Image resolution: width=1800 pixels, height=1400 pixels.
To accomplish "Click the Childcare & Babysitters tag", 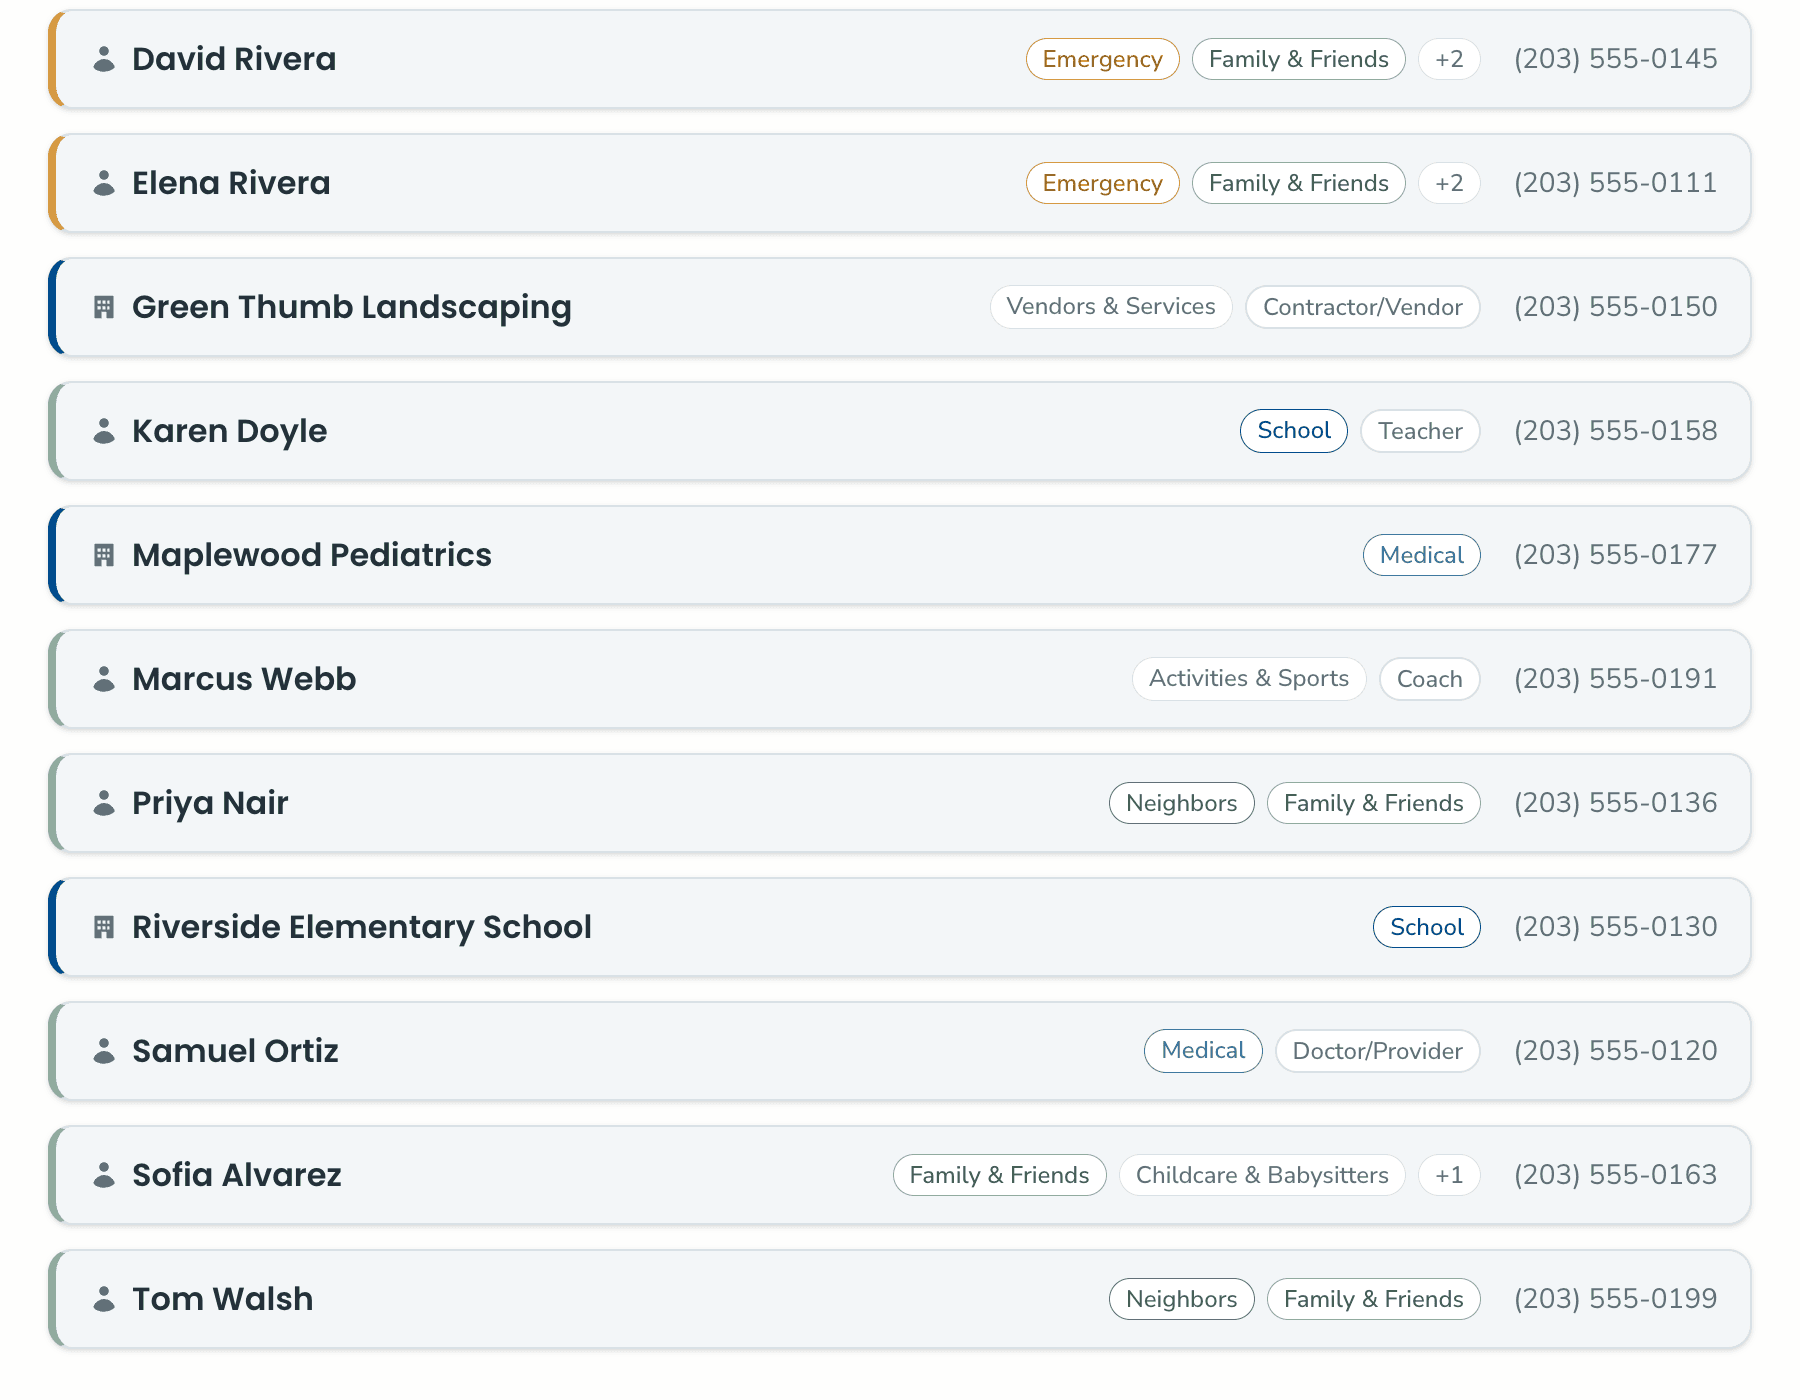I will point(1262,1175).
